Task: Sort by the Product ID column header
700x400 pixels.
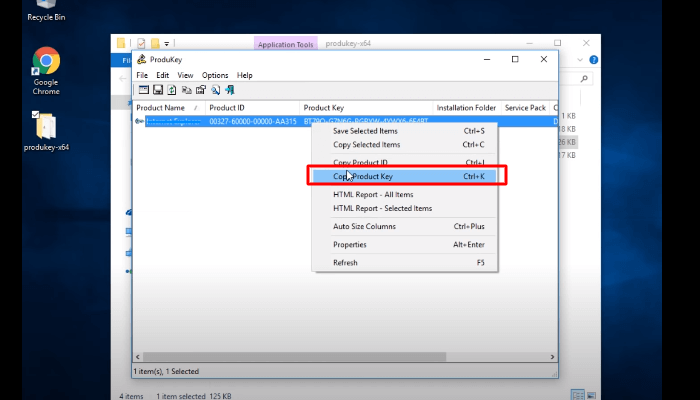Action: pos(250,107)
